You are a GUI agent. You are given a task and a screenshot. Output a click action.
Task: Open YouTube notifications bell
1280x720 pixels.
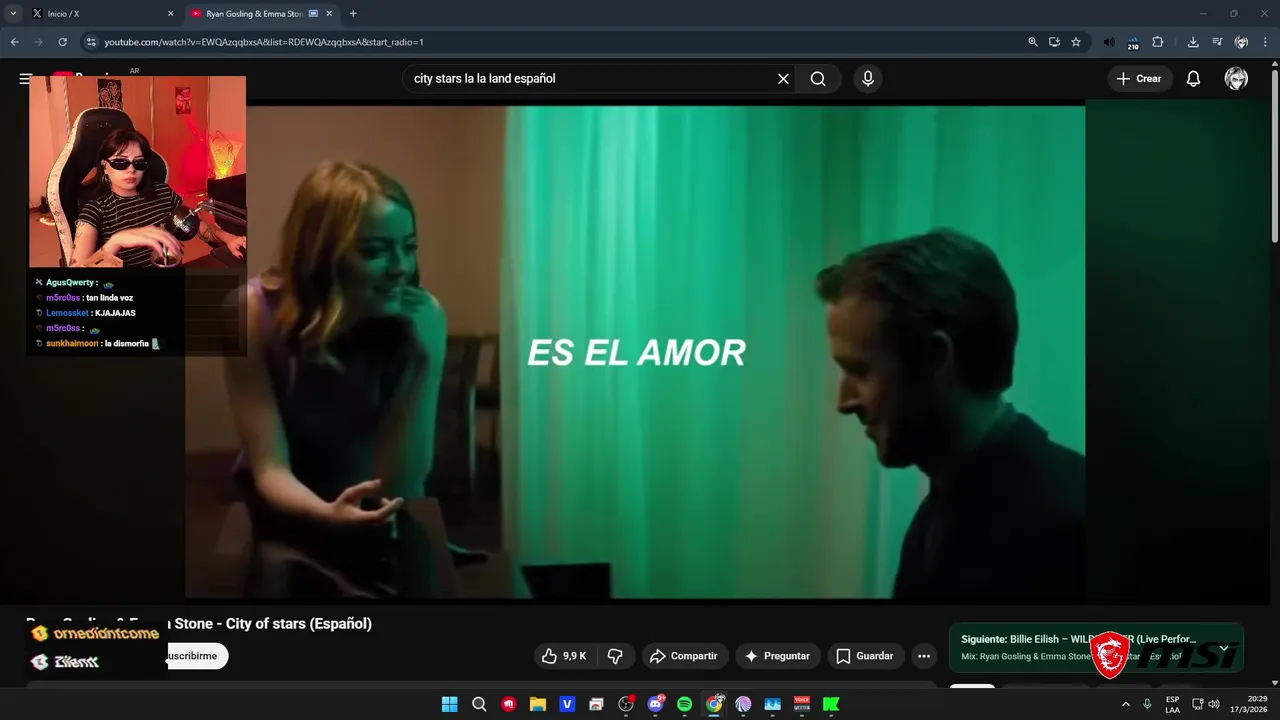click(1193, 79)
